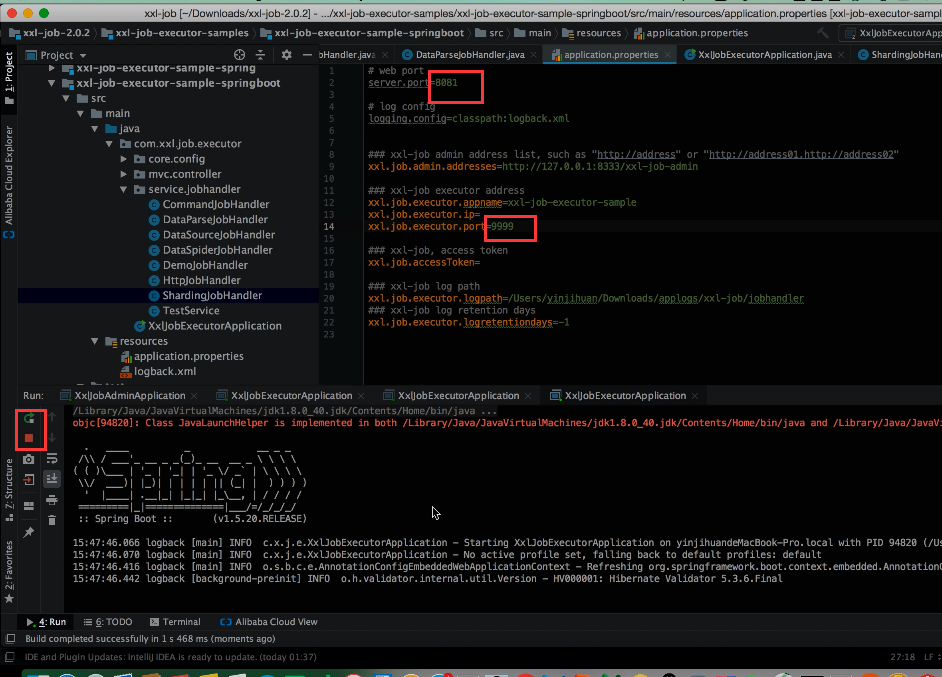Pin the current Run tab
The height and width of the screenshot is (677, 942).
[x=29, y=532]
